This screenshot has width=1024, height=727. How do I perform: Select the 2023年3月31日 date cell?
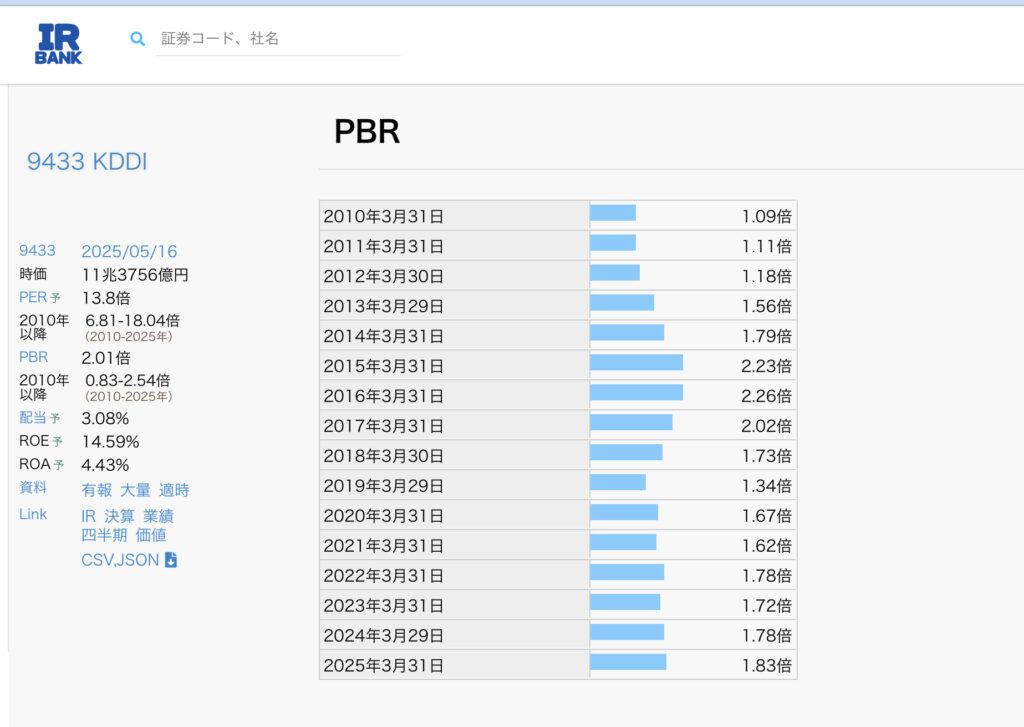[455, 606]
